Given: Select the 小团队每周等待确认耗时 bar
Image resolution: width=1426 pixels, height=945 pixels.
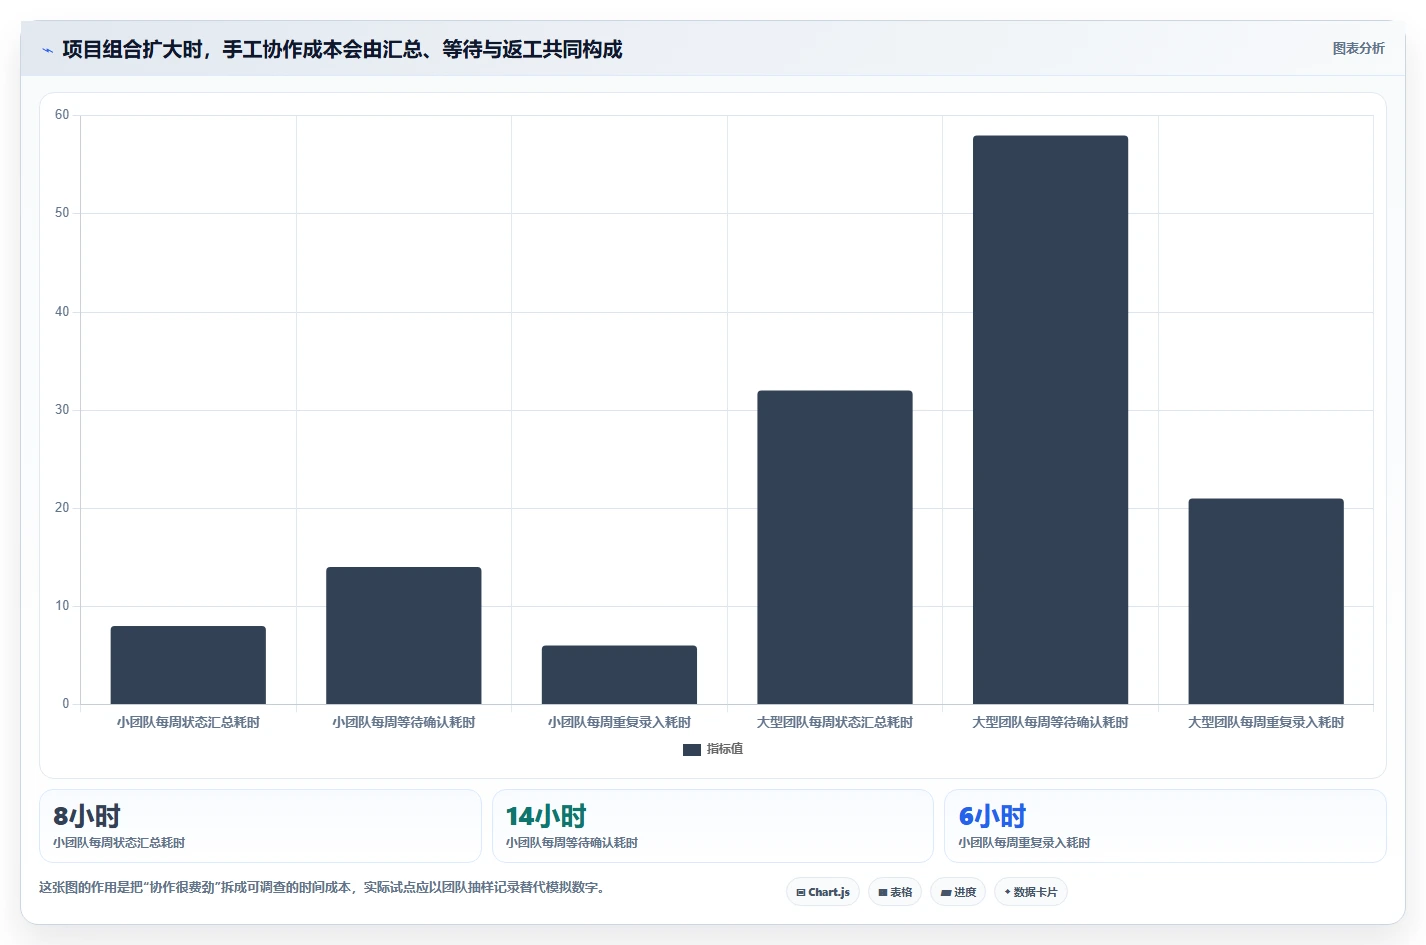Looking at the screenshot, I should (404, 636).
